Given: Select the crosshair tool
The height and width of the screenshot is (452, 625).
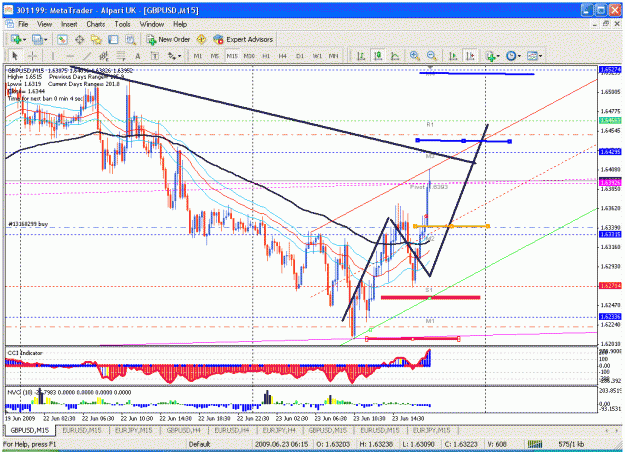Looking at the screenshot, I should [x=33, y=56].
